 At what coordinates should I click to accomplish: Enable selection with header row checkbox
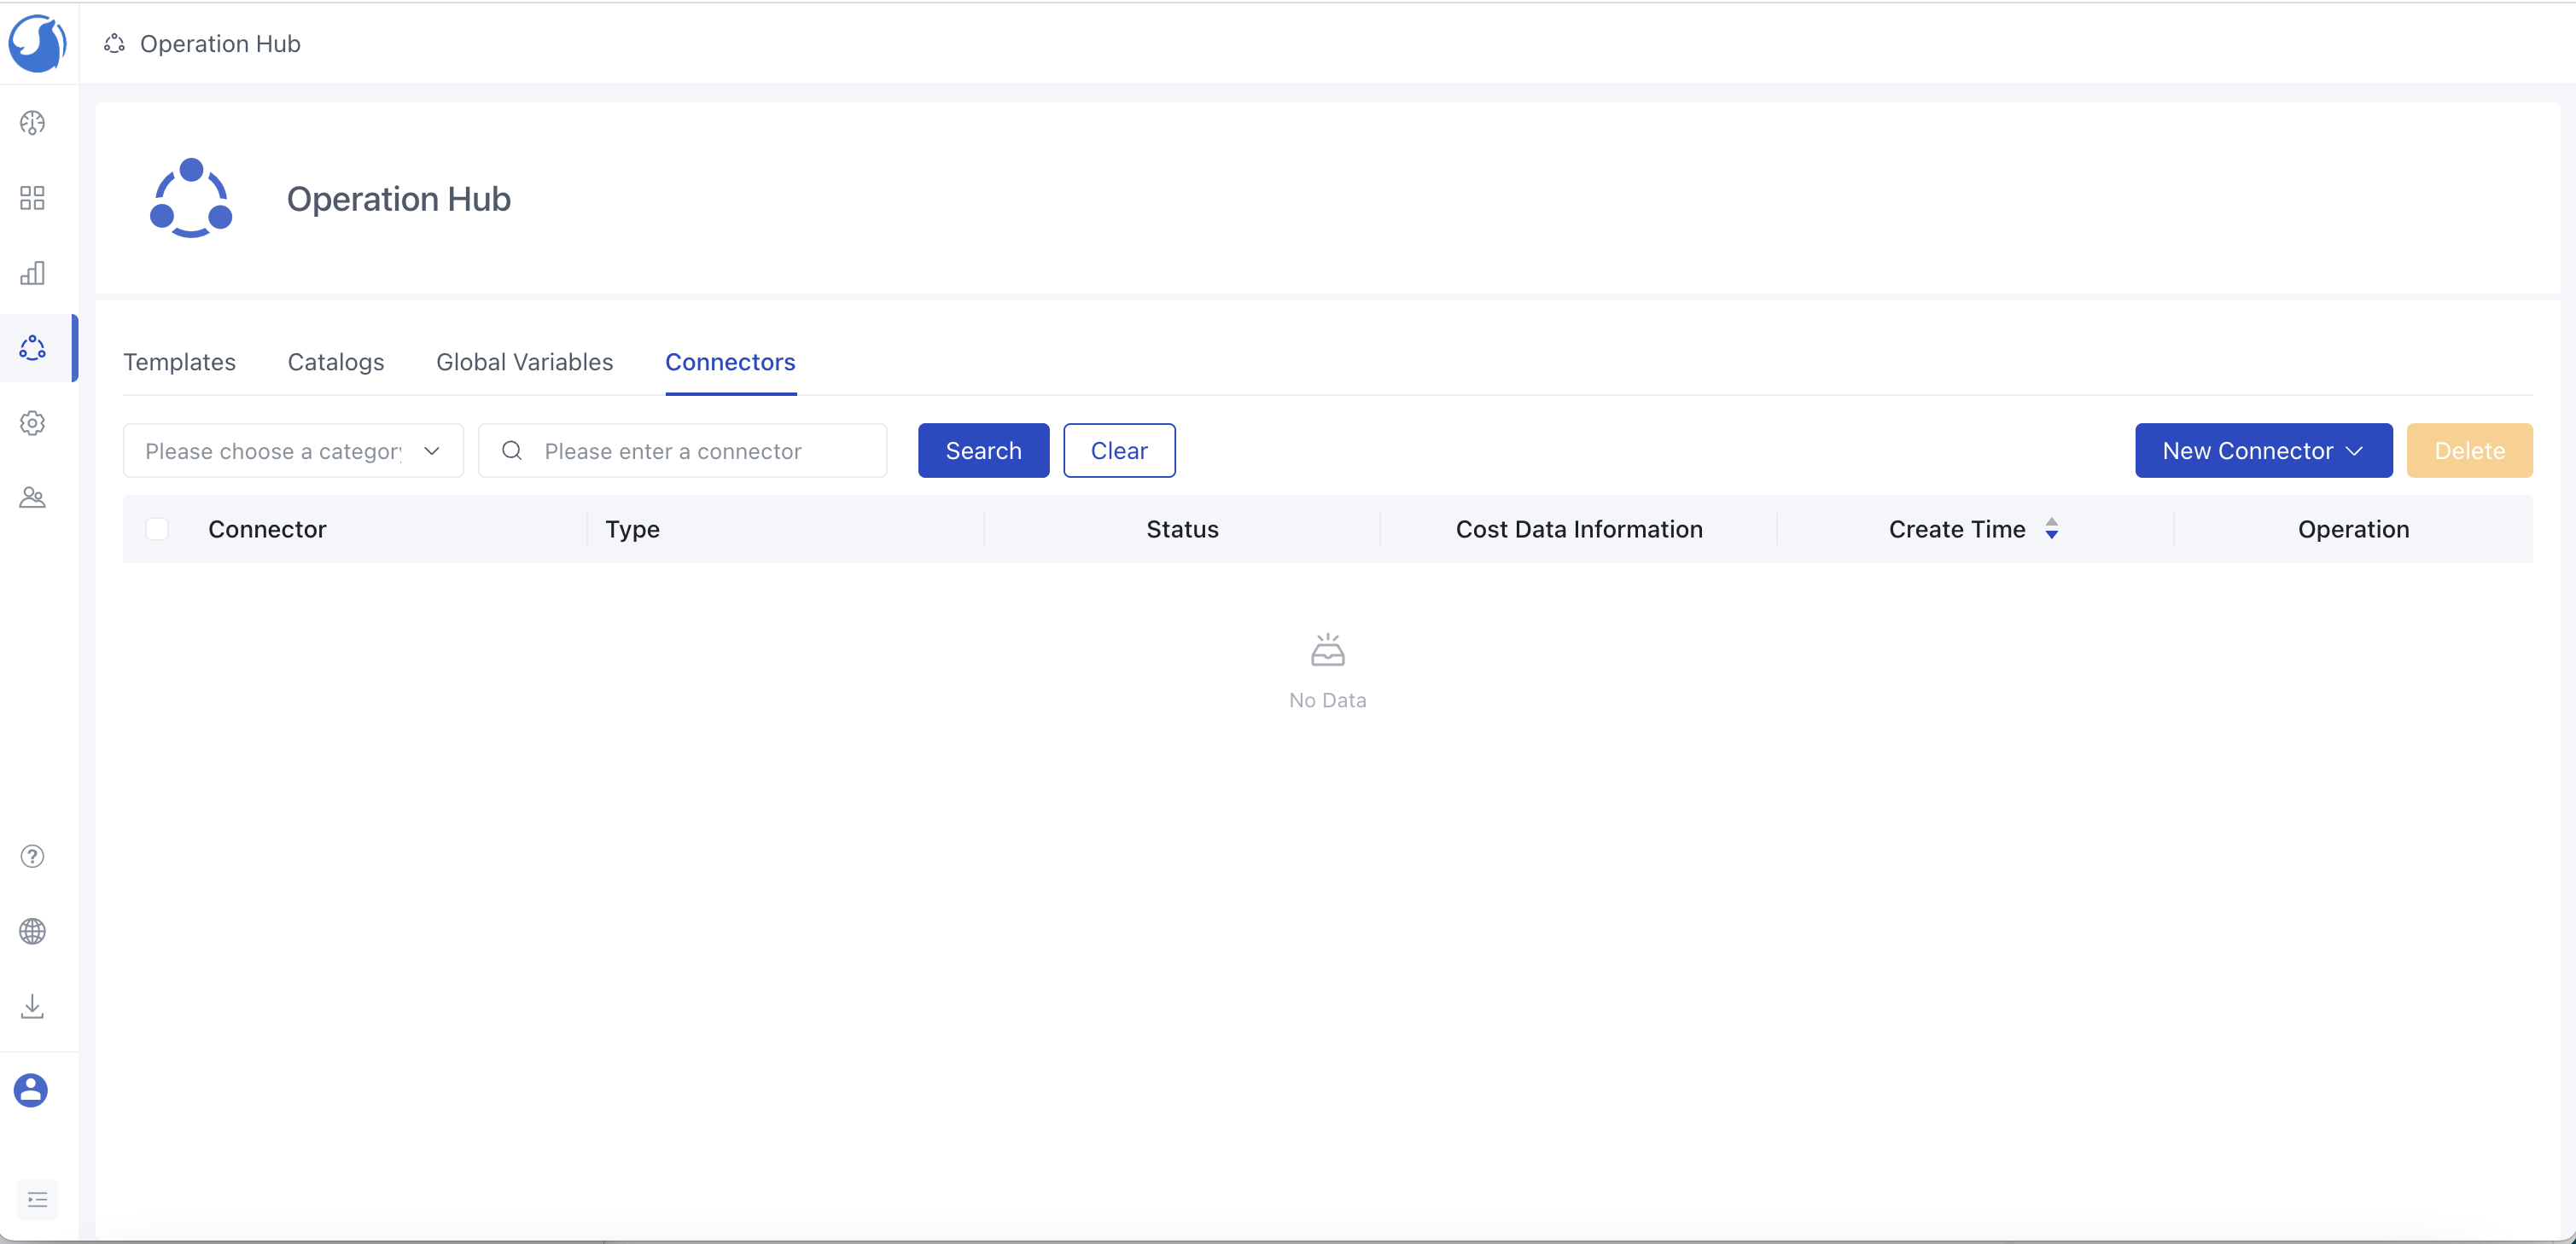point(156,528)
